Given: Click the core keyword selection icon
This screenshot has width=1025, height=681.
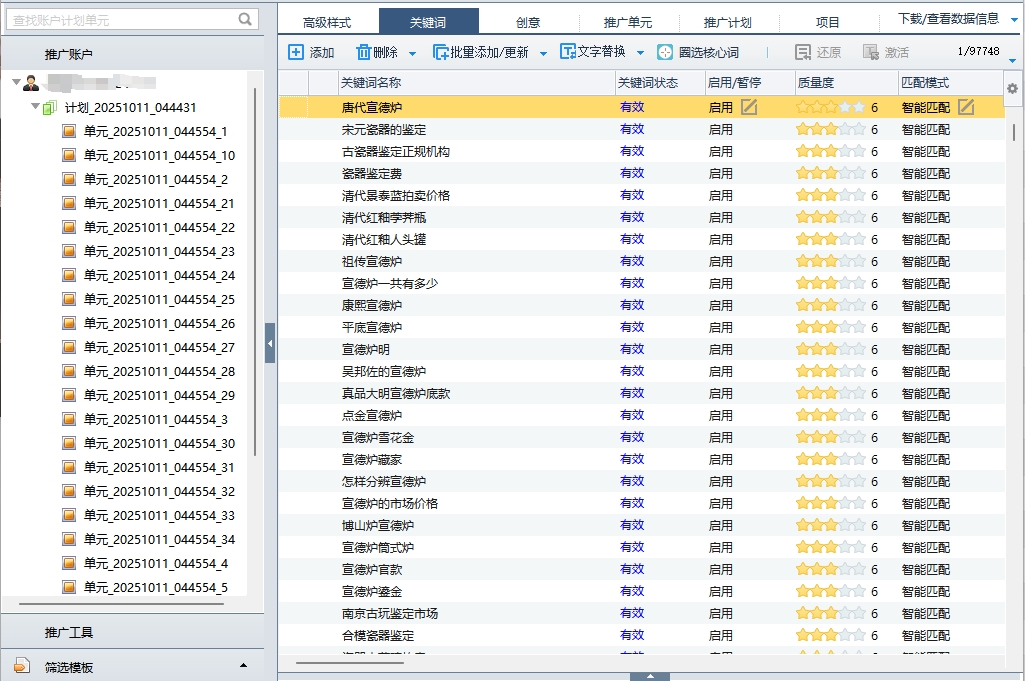Looking at the screenshot, I should [665, 52].
